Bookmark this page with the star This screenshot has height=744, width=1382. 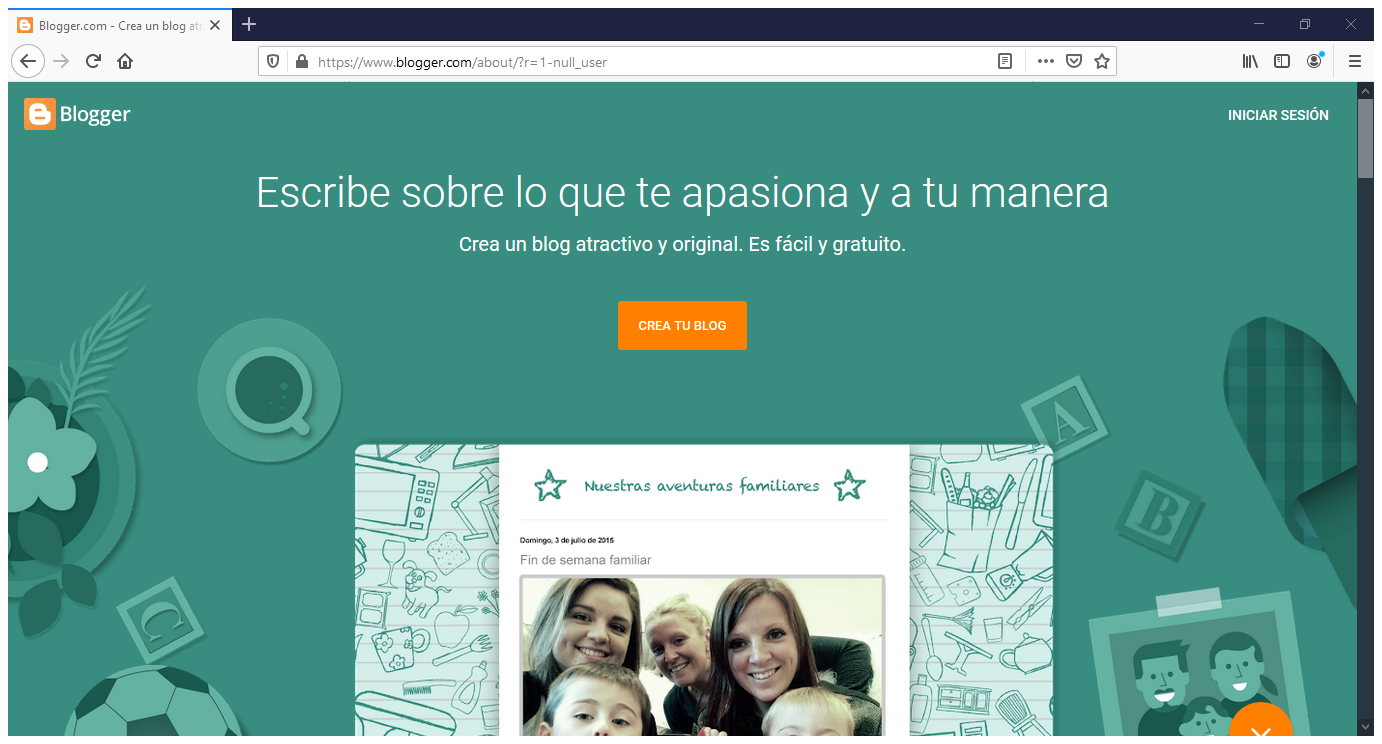click(x=1102, y=61)
